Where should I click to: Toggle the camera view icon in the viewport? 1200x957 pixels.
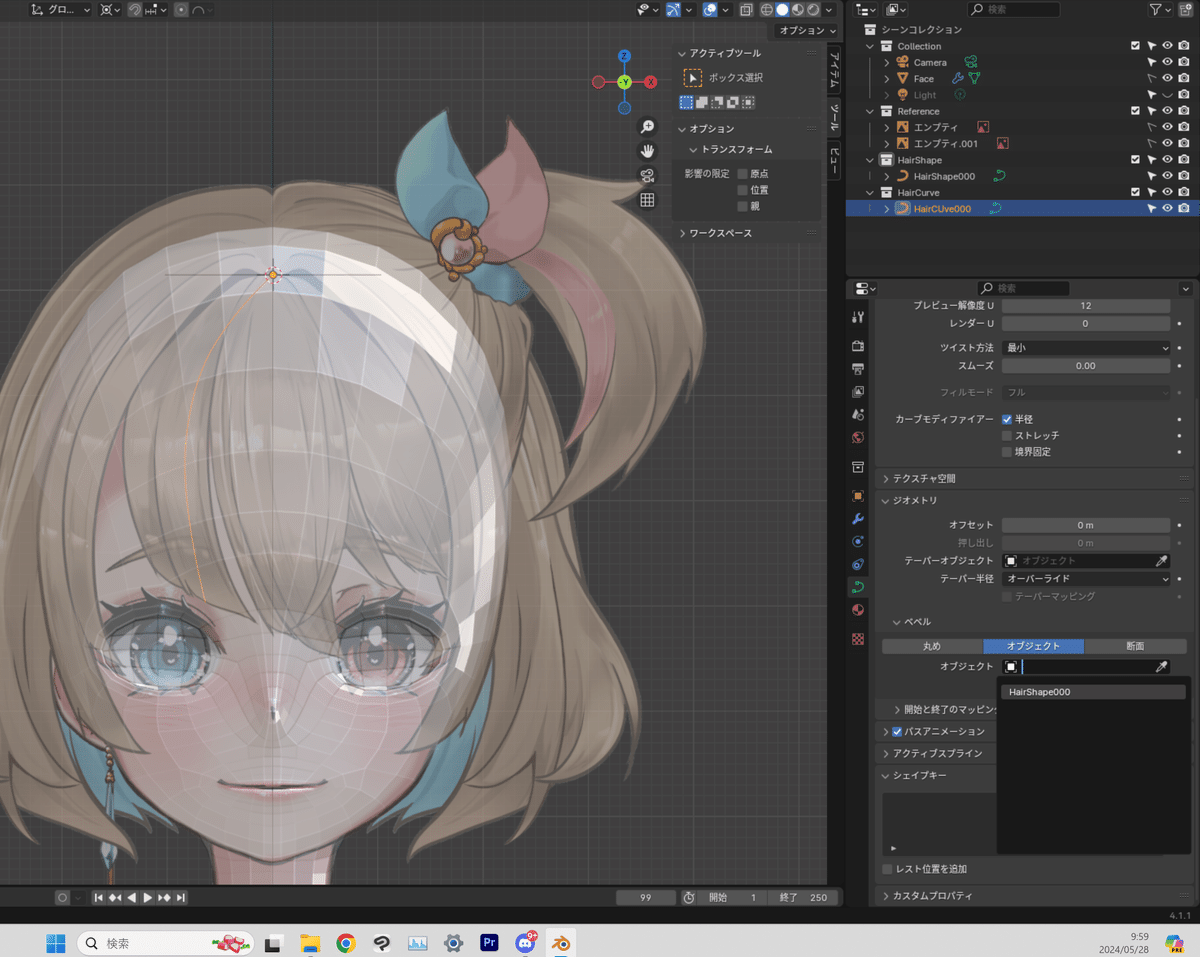pyautogui.click(x=647, y=175)
